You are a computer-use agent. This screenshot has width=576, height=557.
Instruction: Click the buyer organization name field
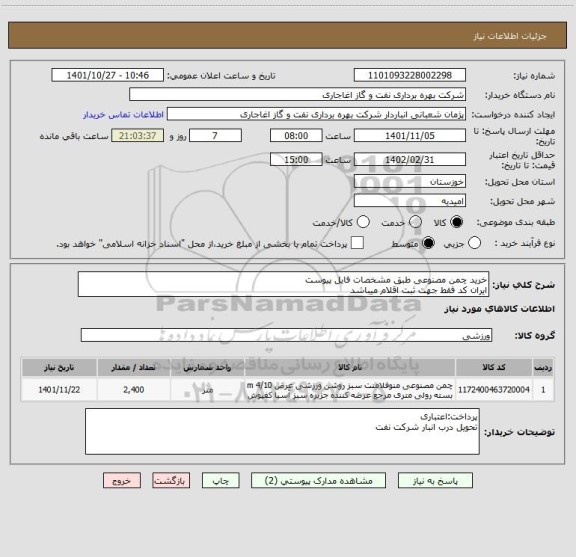(298, 95)
